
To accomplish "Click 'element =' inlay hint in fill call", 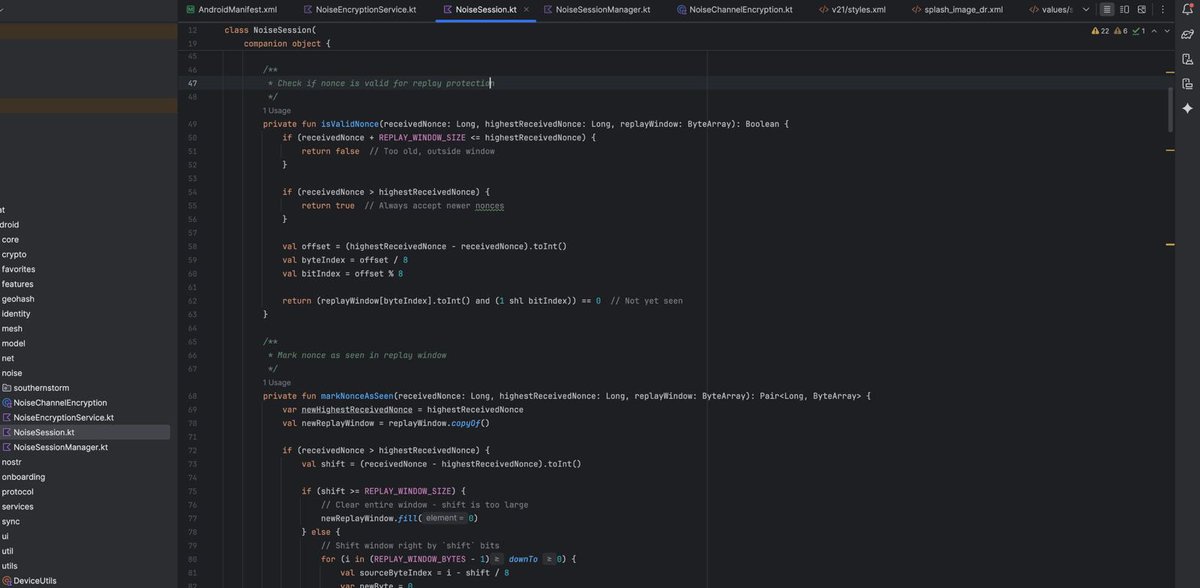I will pos(443,518).
